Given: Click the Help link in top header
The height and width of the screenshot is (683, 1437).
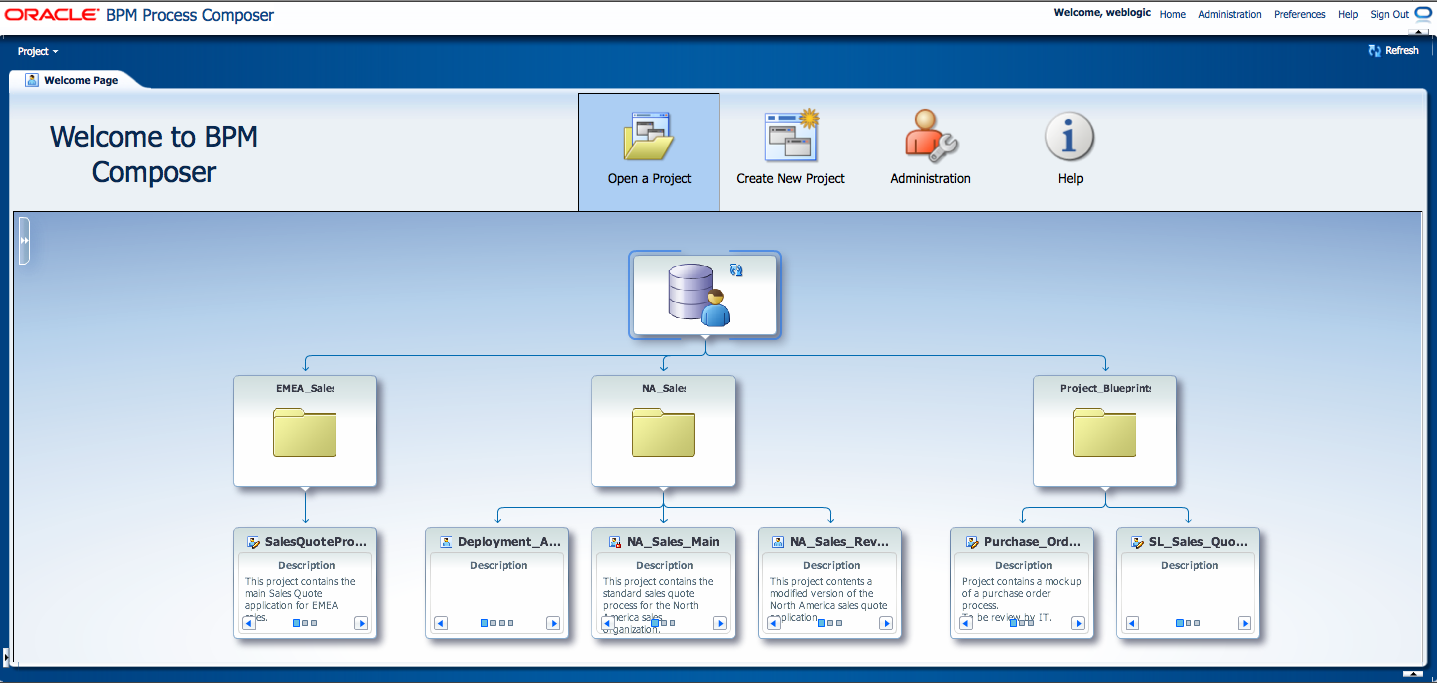Looking at the screenshot, I should point(1348,14).
